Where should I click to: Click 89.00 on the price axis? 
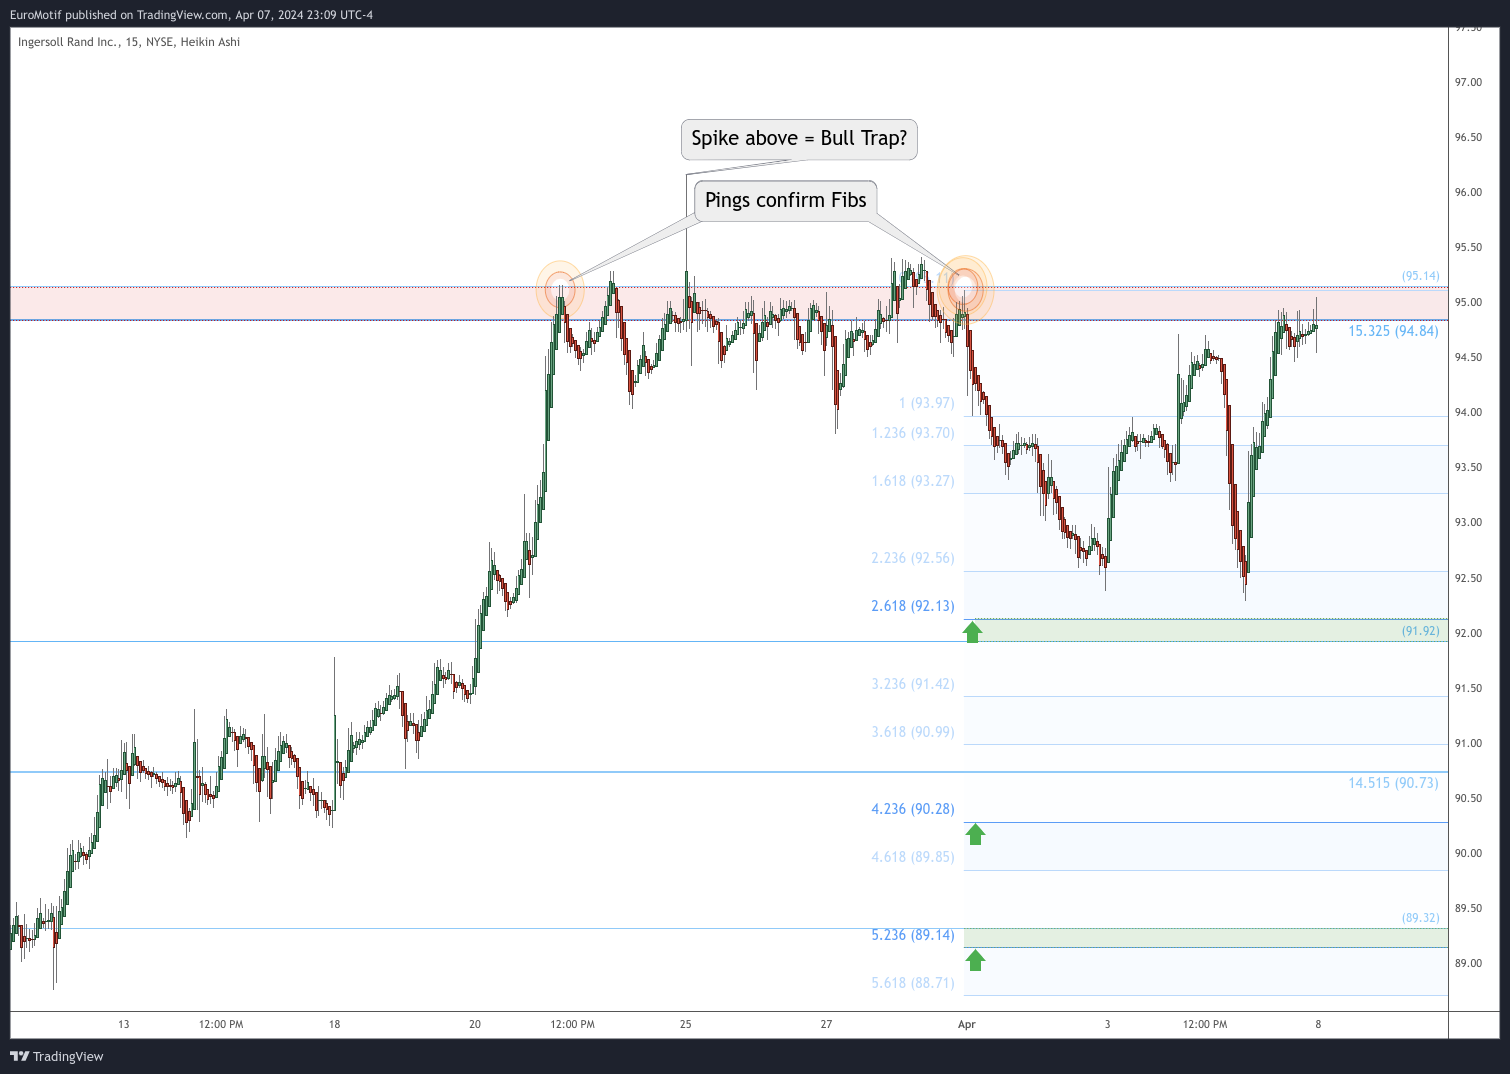(x=1468, y=963)
